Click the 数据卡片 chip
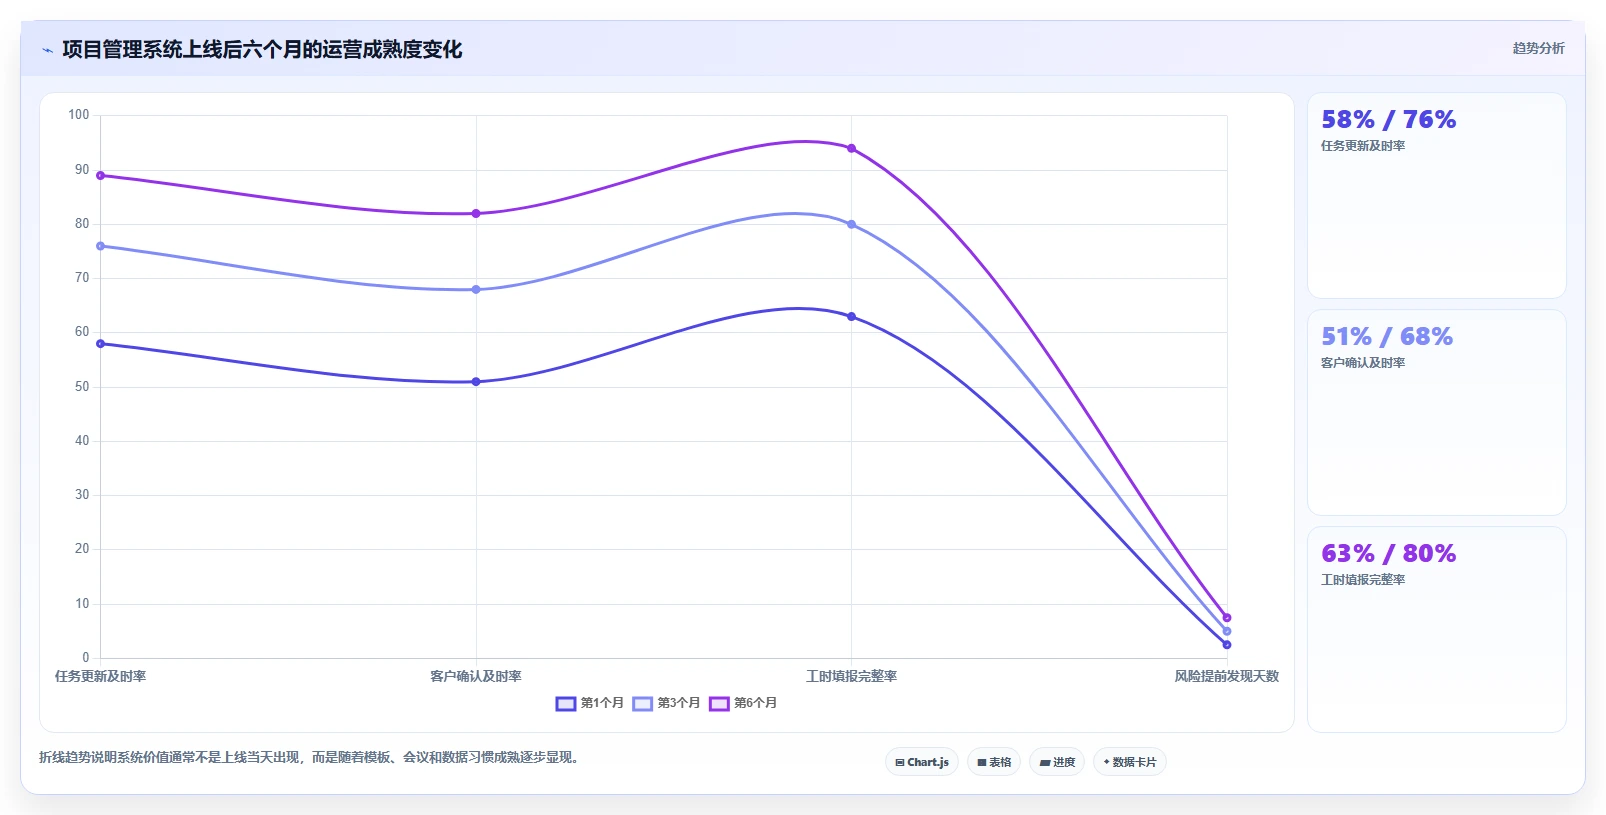Image resolution: width=1606 pixels, height=815 pixels. pyautogui.click(x=1130, y=762)
